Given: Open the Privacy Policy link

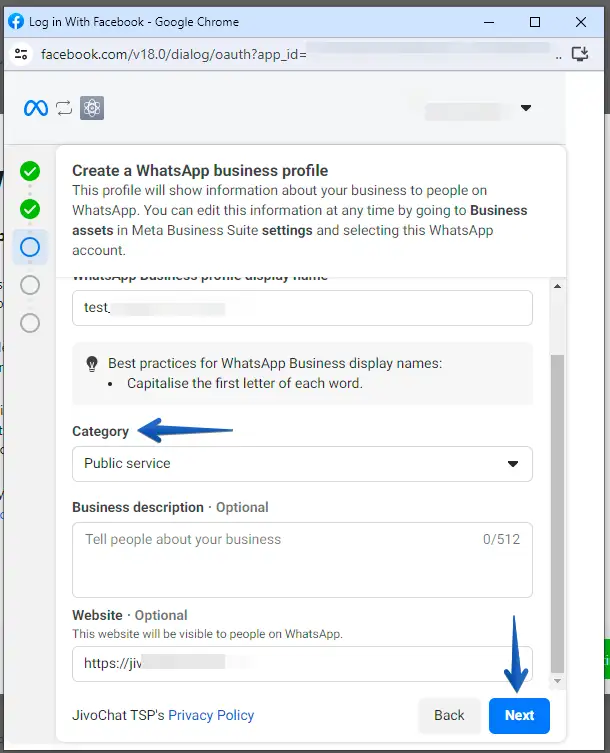Looking at the screenshot, I should (211, 715).
